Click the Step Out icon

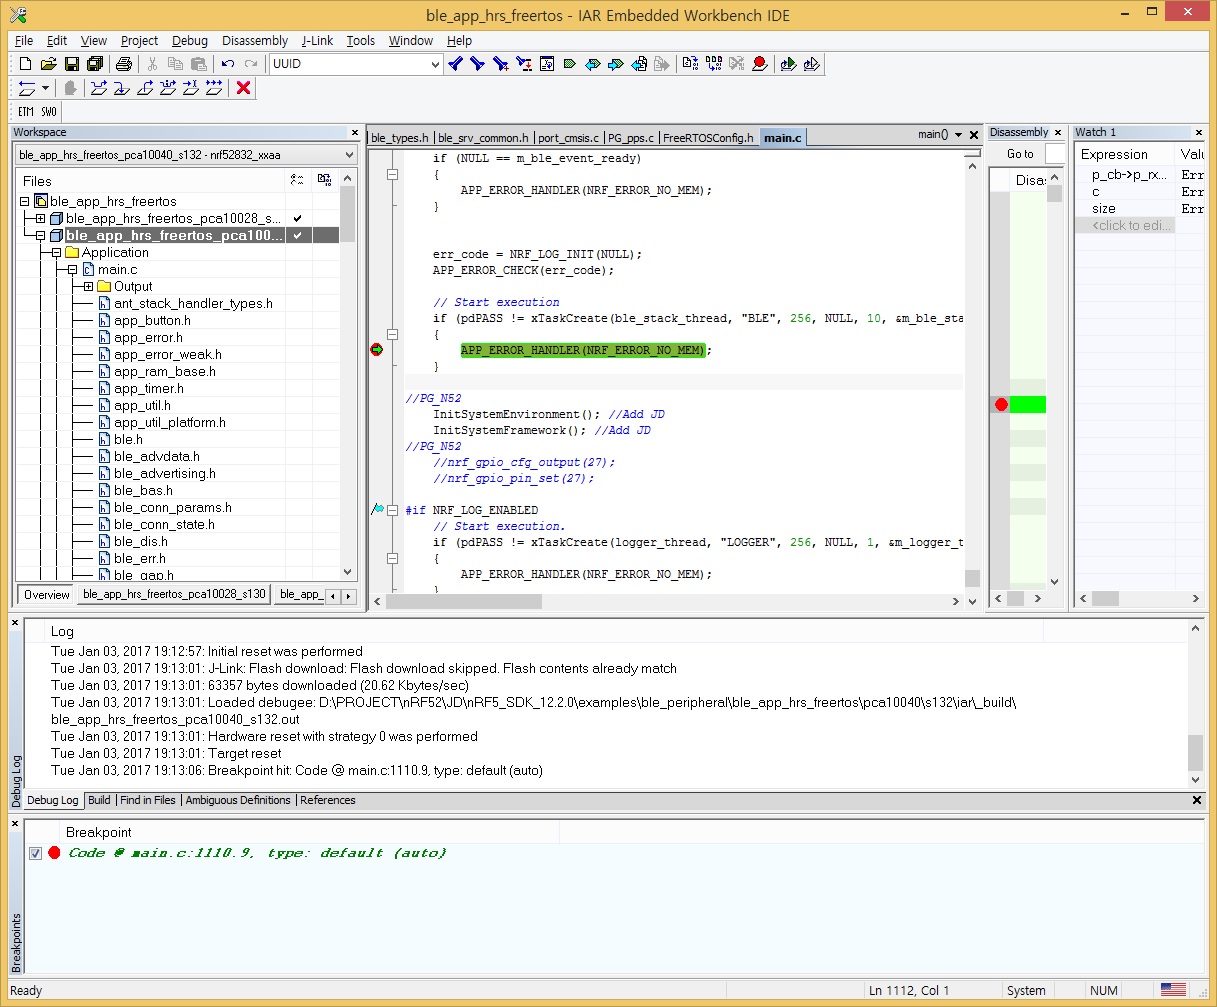coord(144,88)
